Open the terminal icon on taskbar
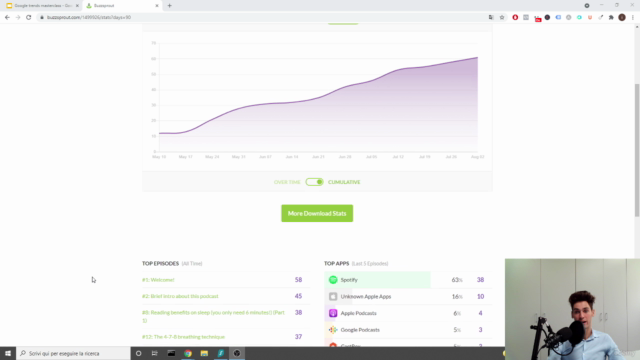640x360 pixels. pos(171,353)
